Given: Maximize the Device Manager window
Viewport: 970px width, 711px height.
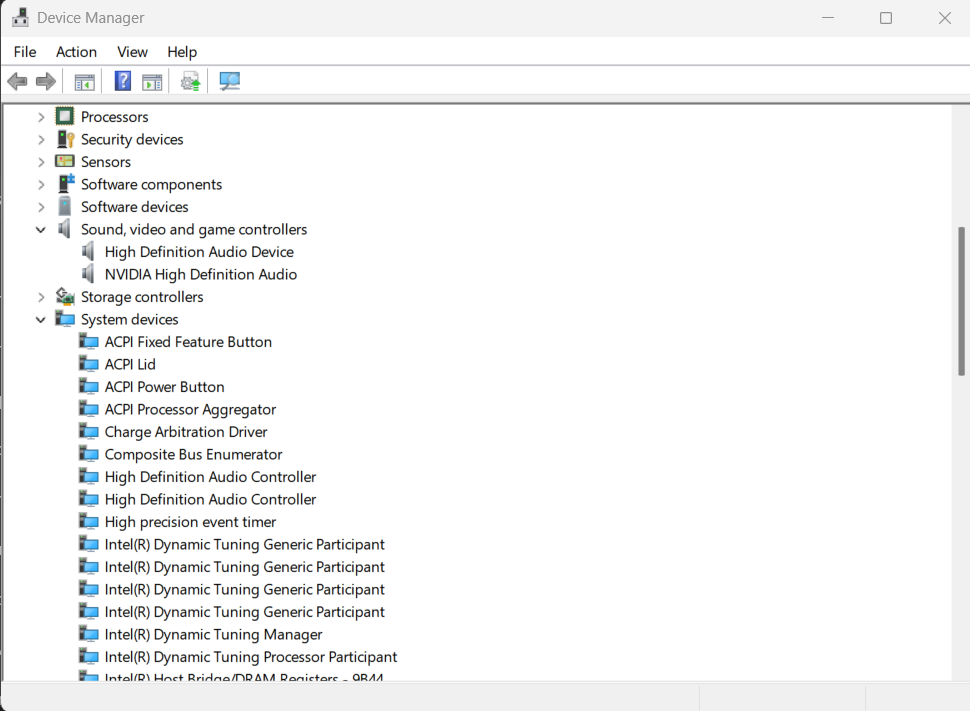Looking at the screenshot, I should coord(886,18).
